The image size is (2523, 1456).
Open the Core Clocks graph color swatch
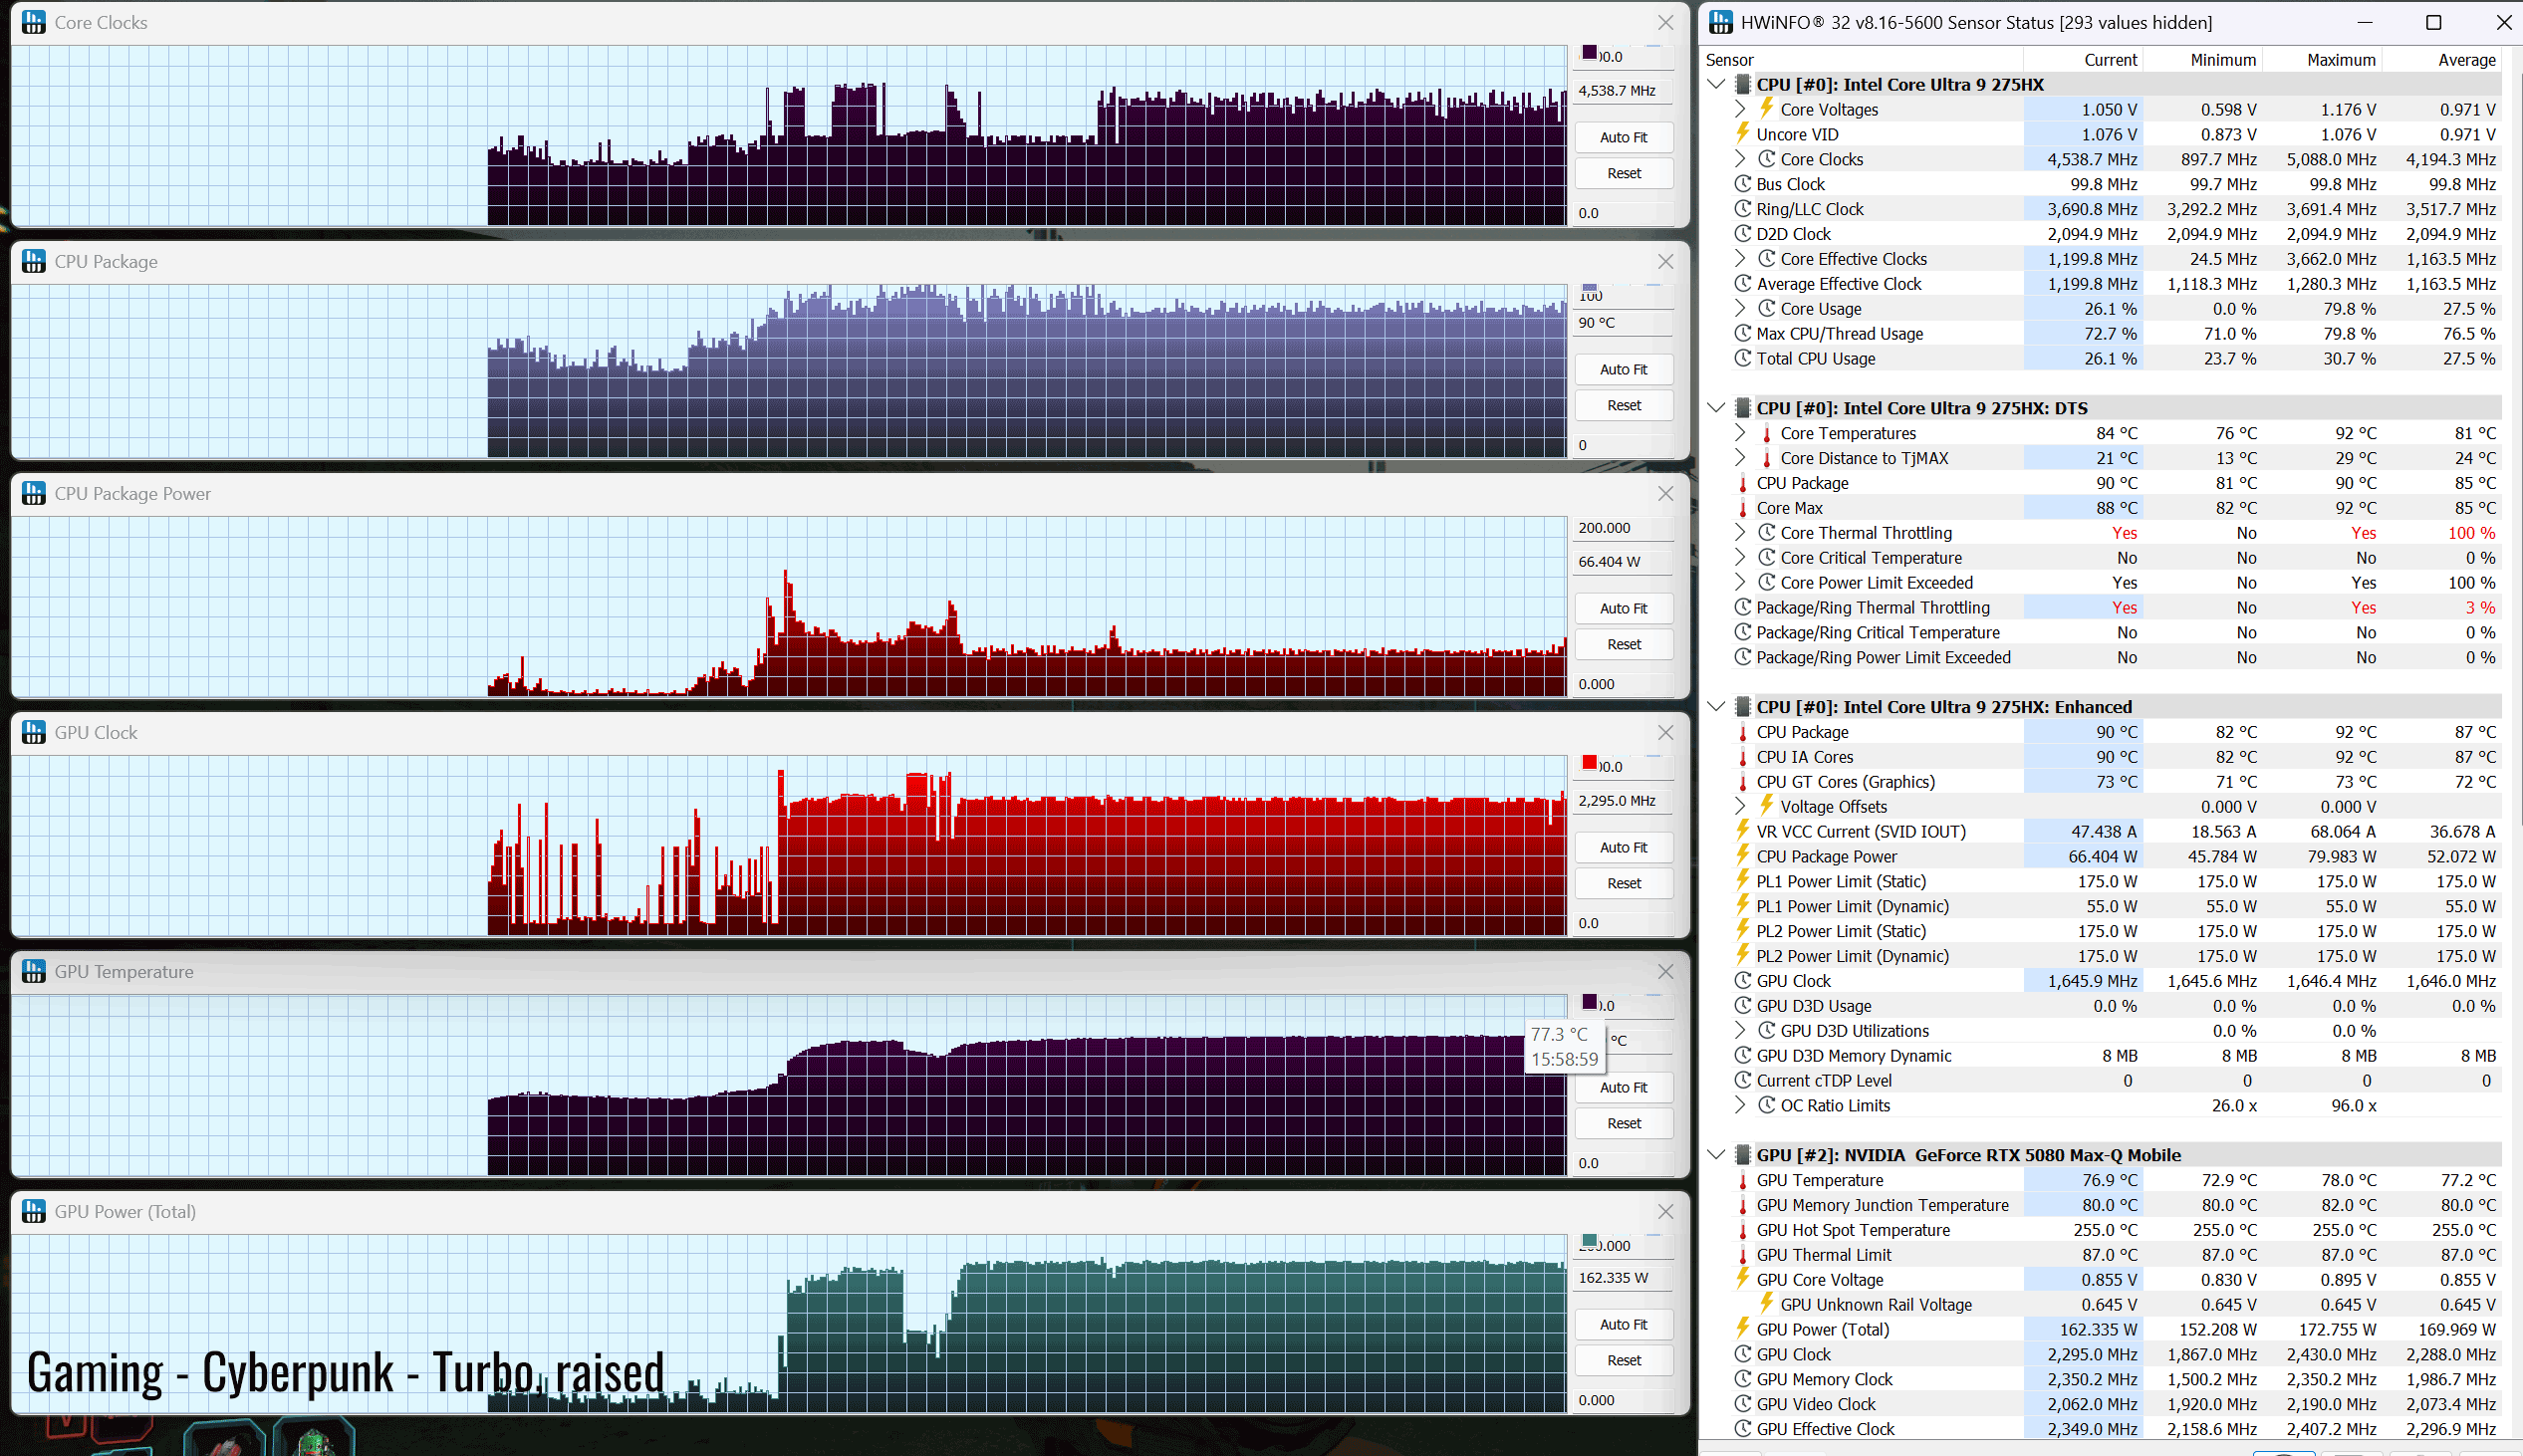1590,53
